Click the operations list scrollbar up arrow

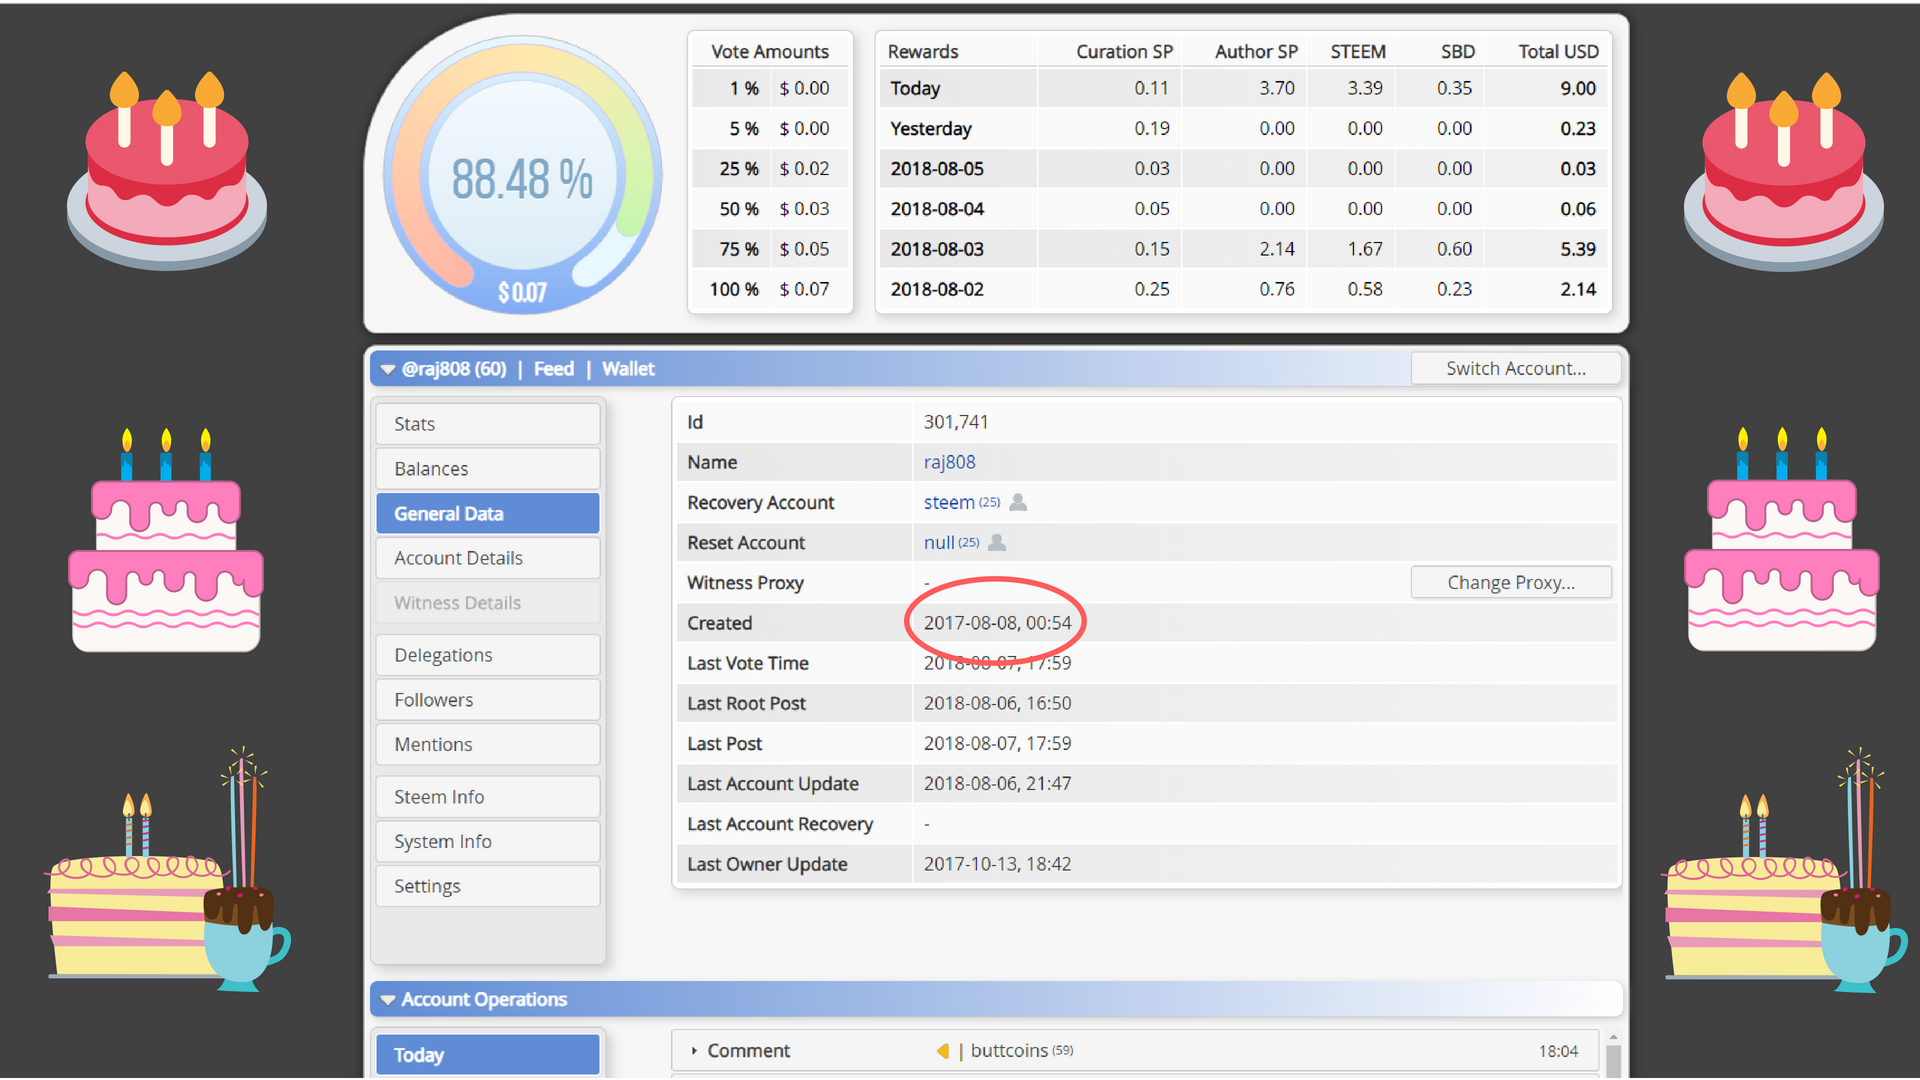click(1613, 1039)
